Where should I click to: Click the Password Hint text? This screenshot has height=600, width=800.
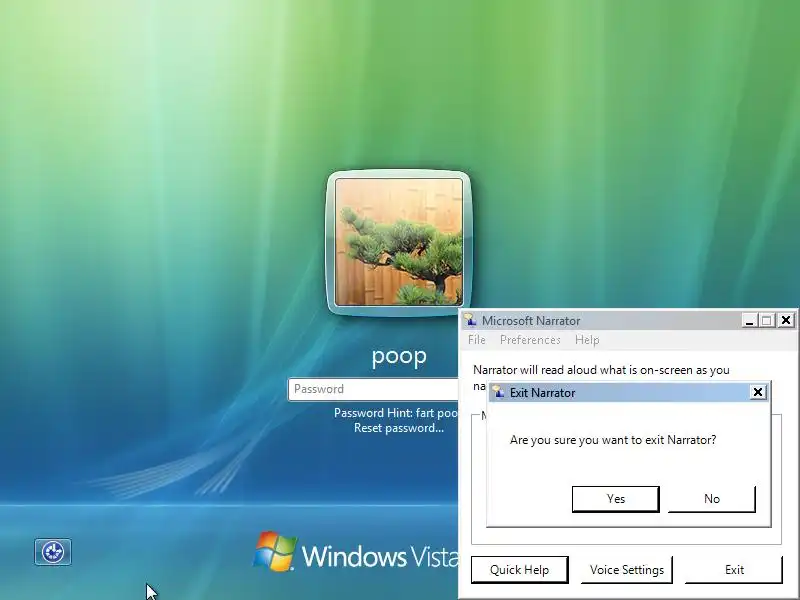coord(396,413)
